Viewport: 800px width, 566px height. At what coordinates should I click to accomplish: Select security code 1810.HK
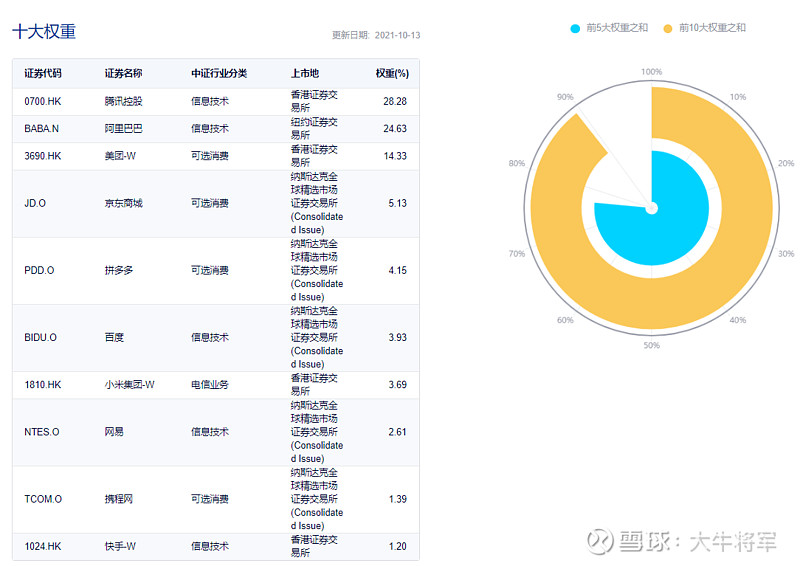click(x=43, y=385)
